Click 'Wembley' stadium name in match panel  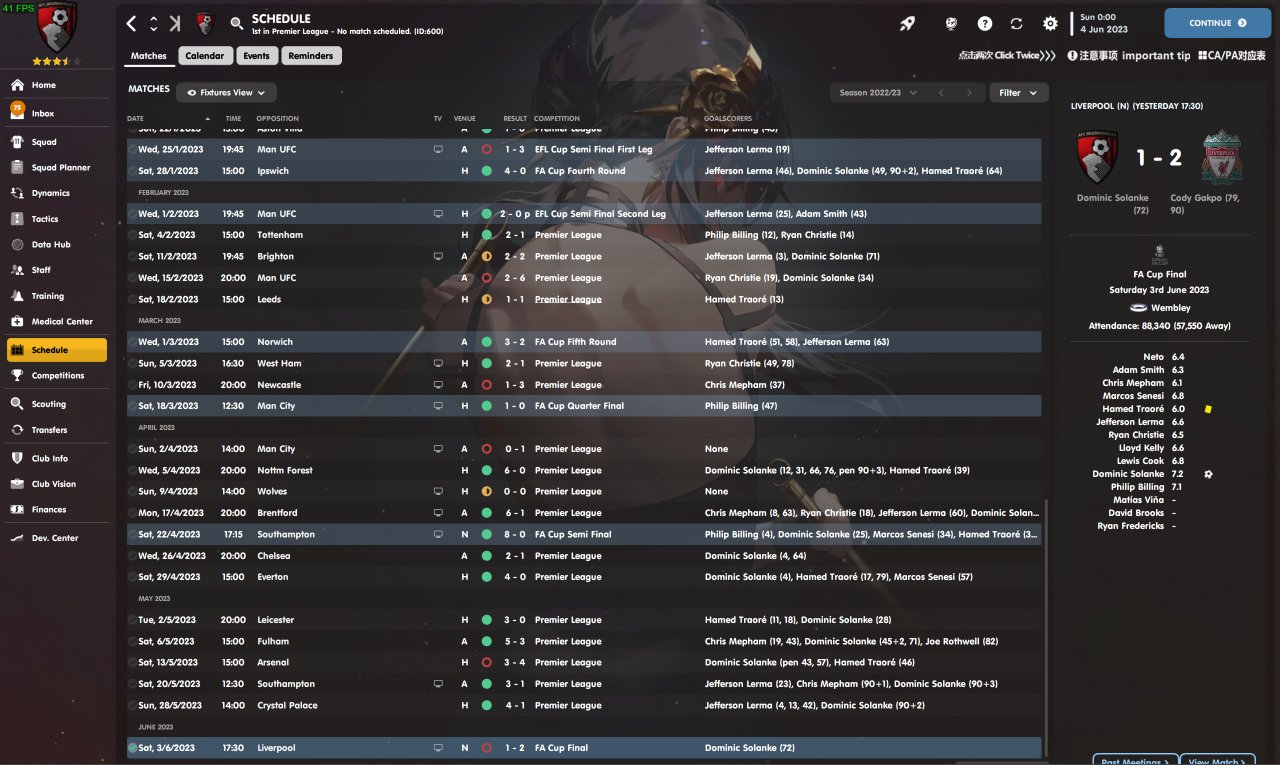(1172, 308)
